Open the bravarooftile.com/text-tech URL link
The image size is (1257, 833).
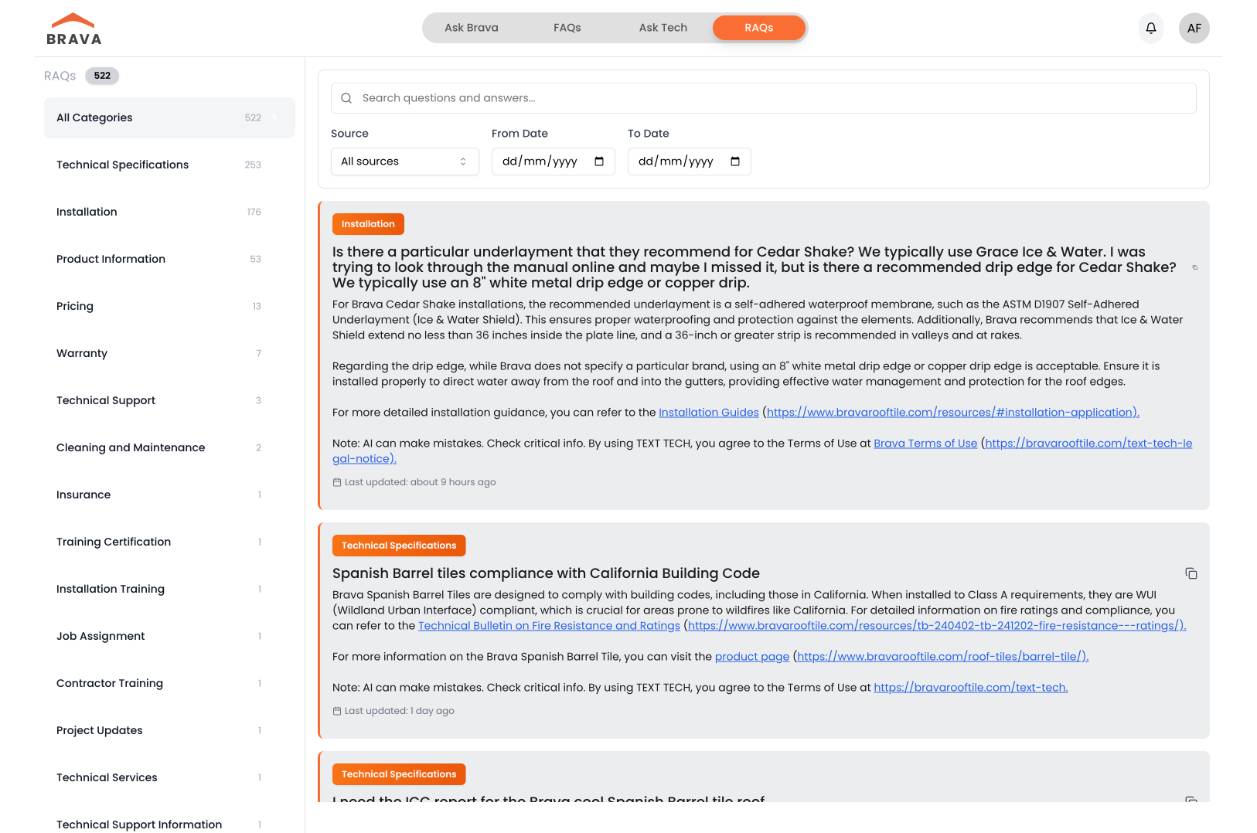[x=971, y=687]
